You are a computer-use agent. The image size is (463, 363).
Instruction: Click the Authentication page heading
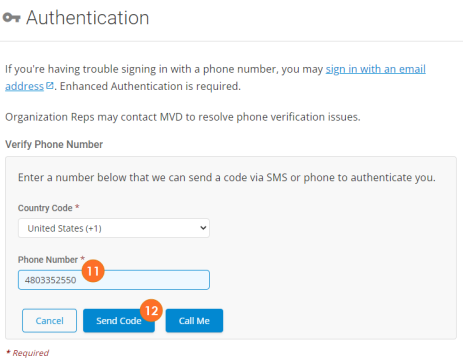pyautogui.click(x=88, y=18)
